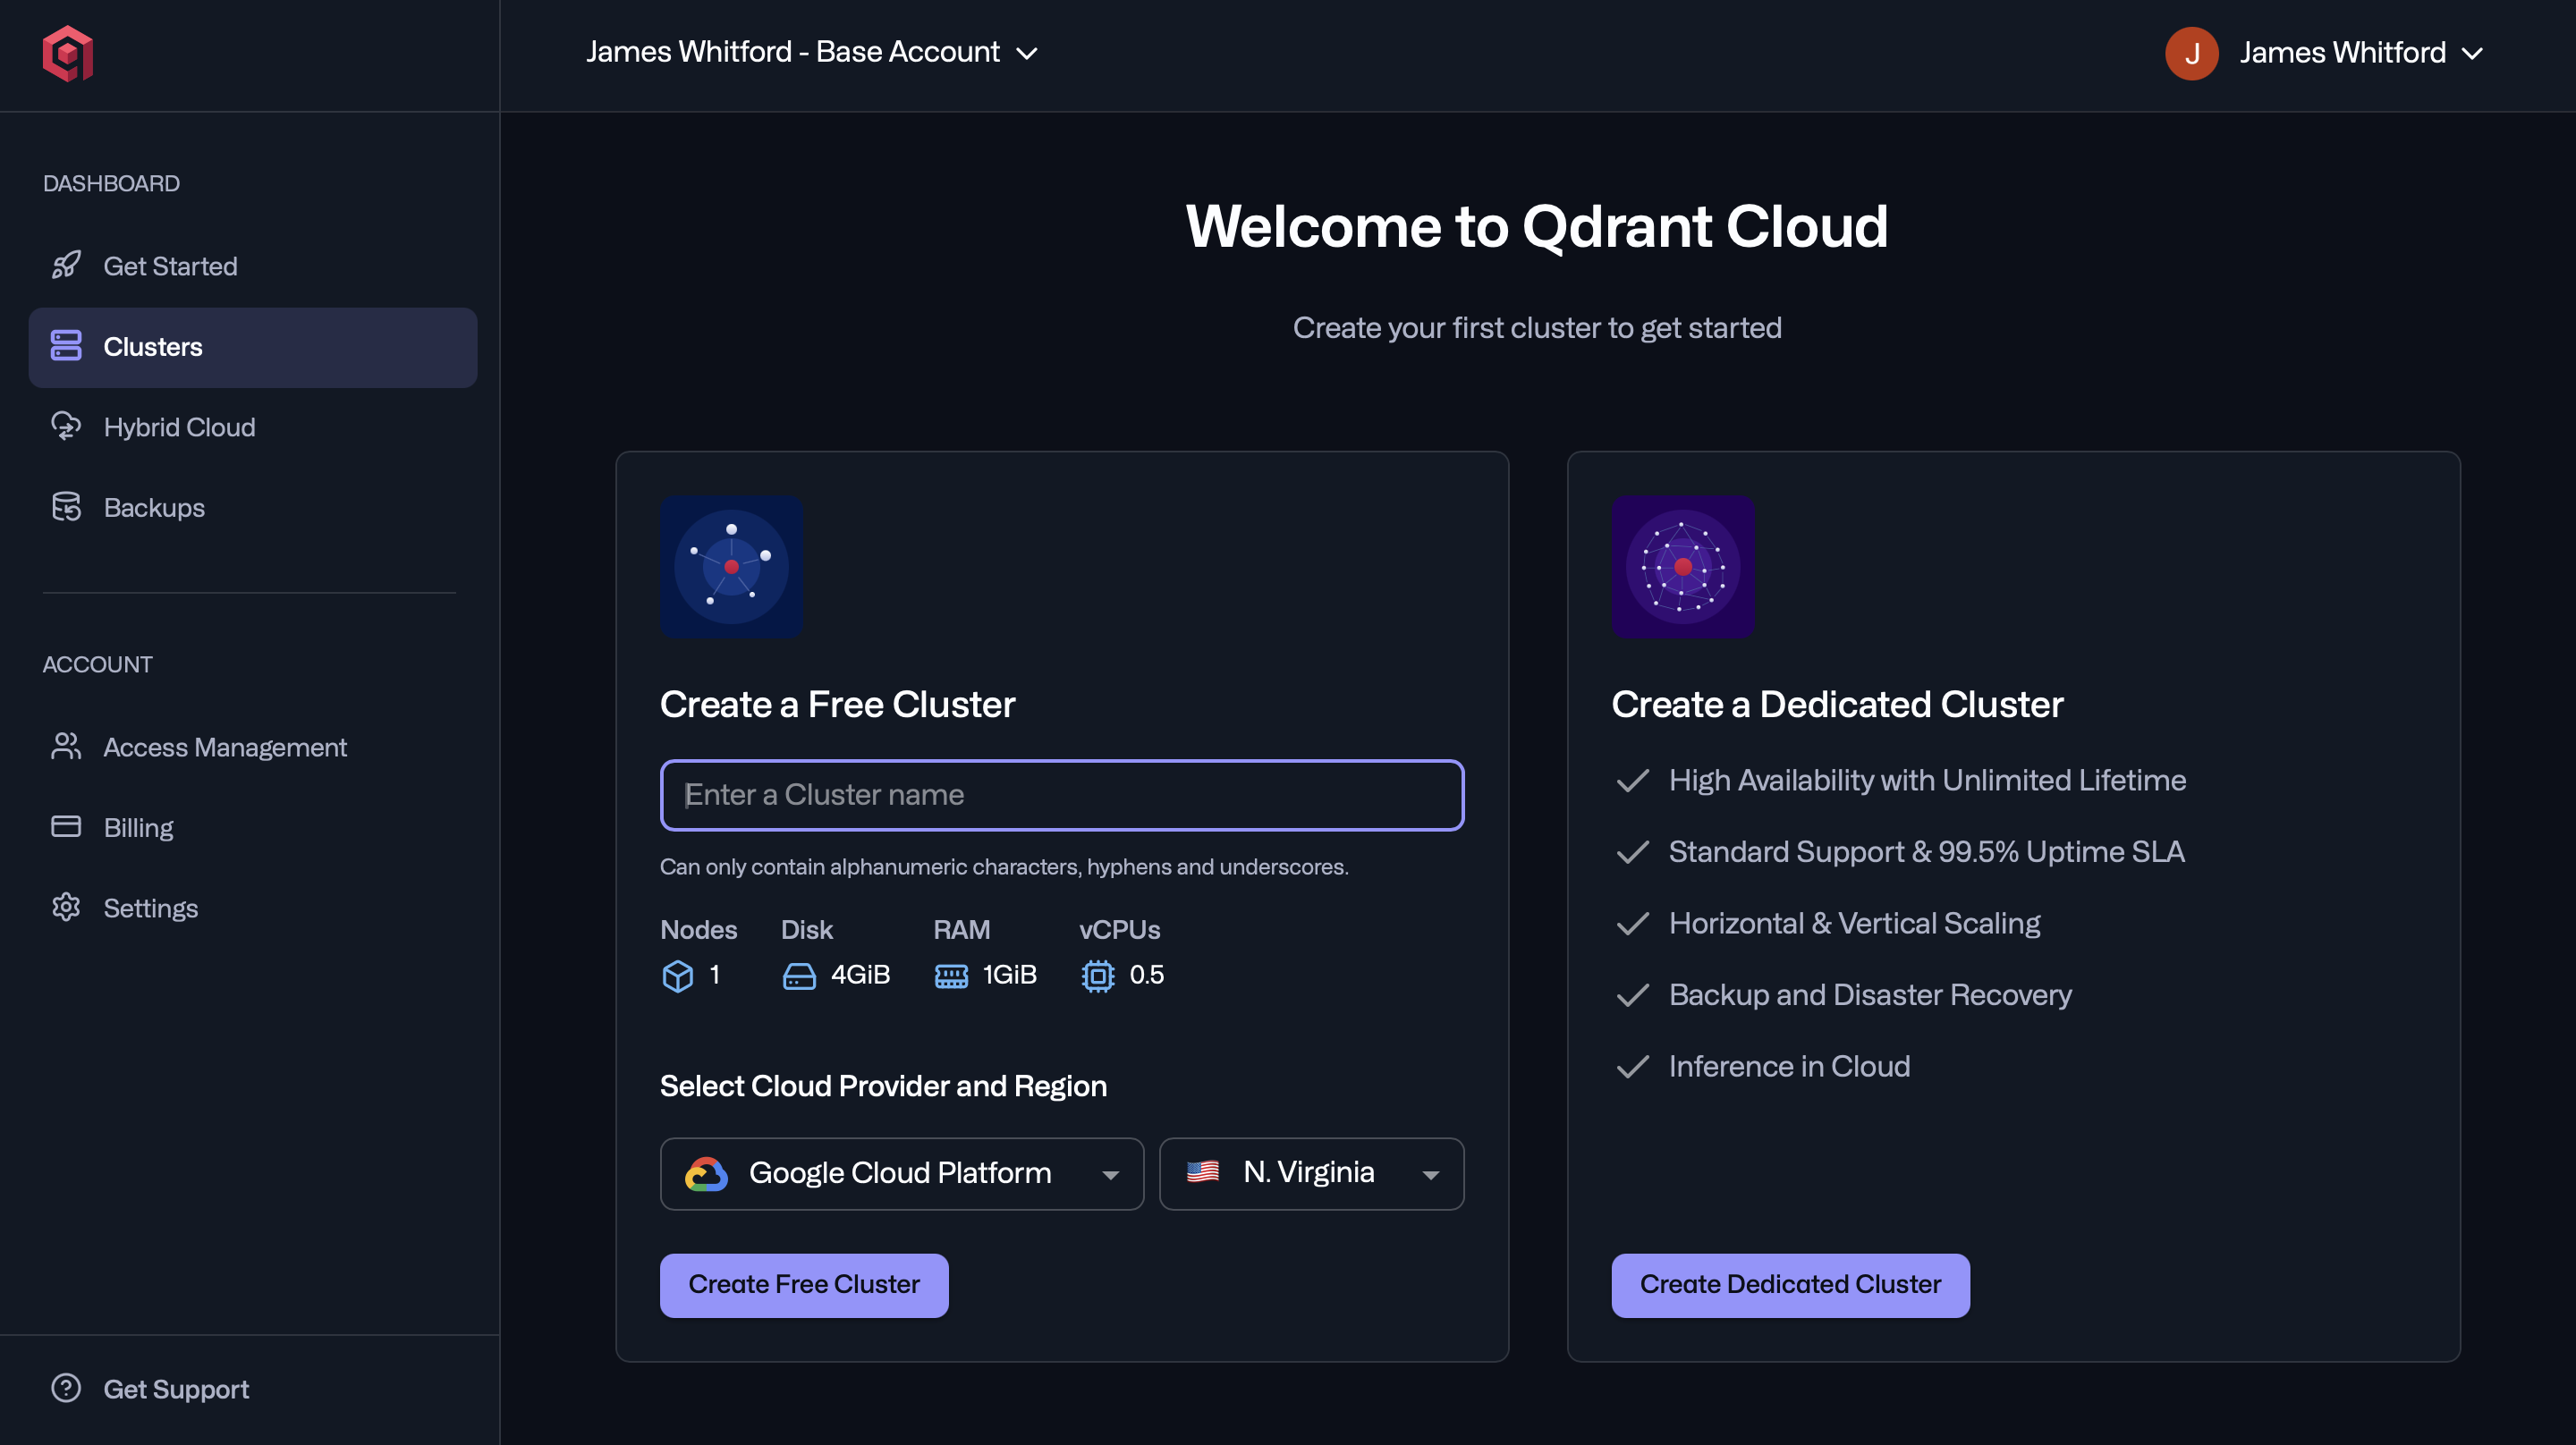Viewport: 2576px width, 1445px height.
Task: Click the US flag icon in region selector
Action: 1204,1173
